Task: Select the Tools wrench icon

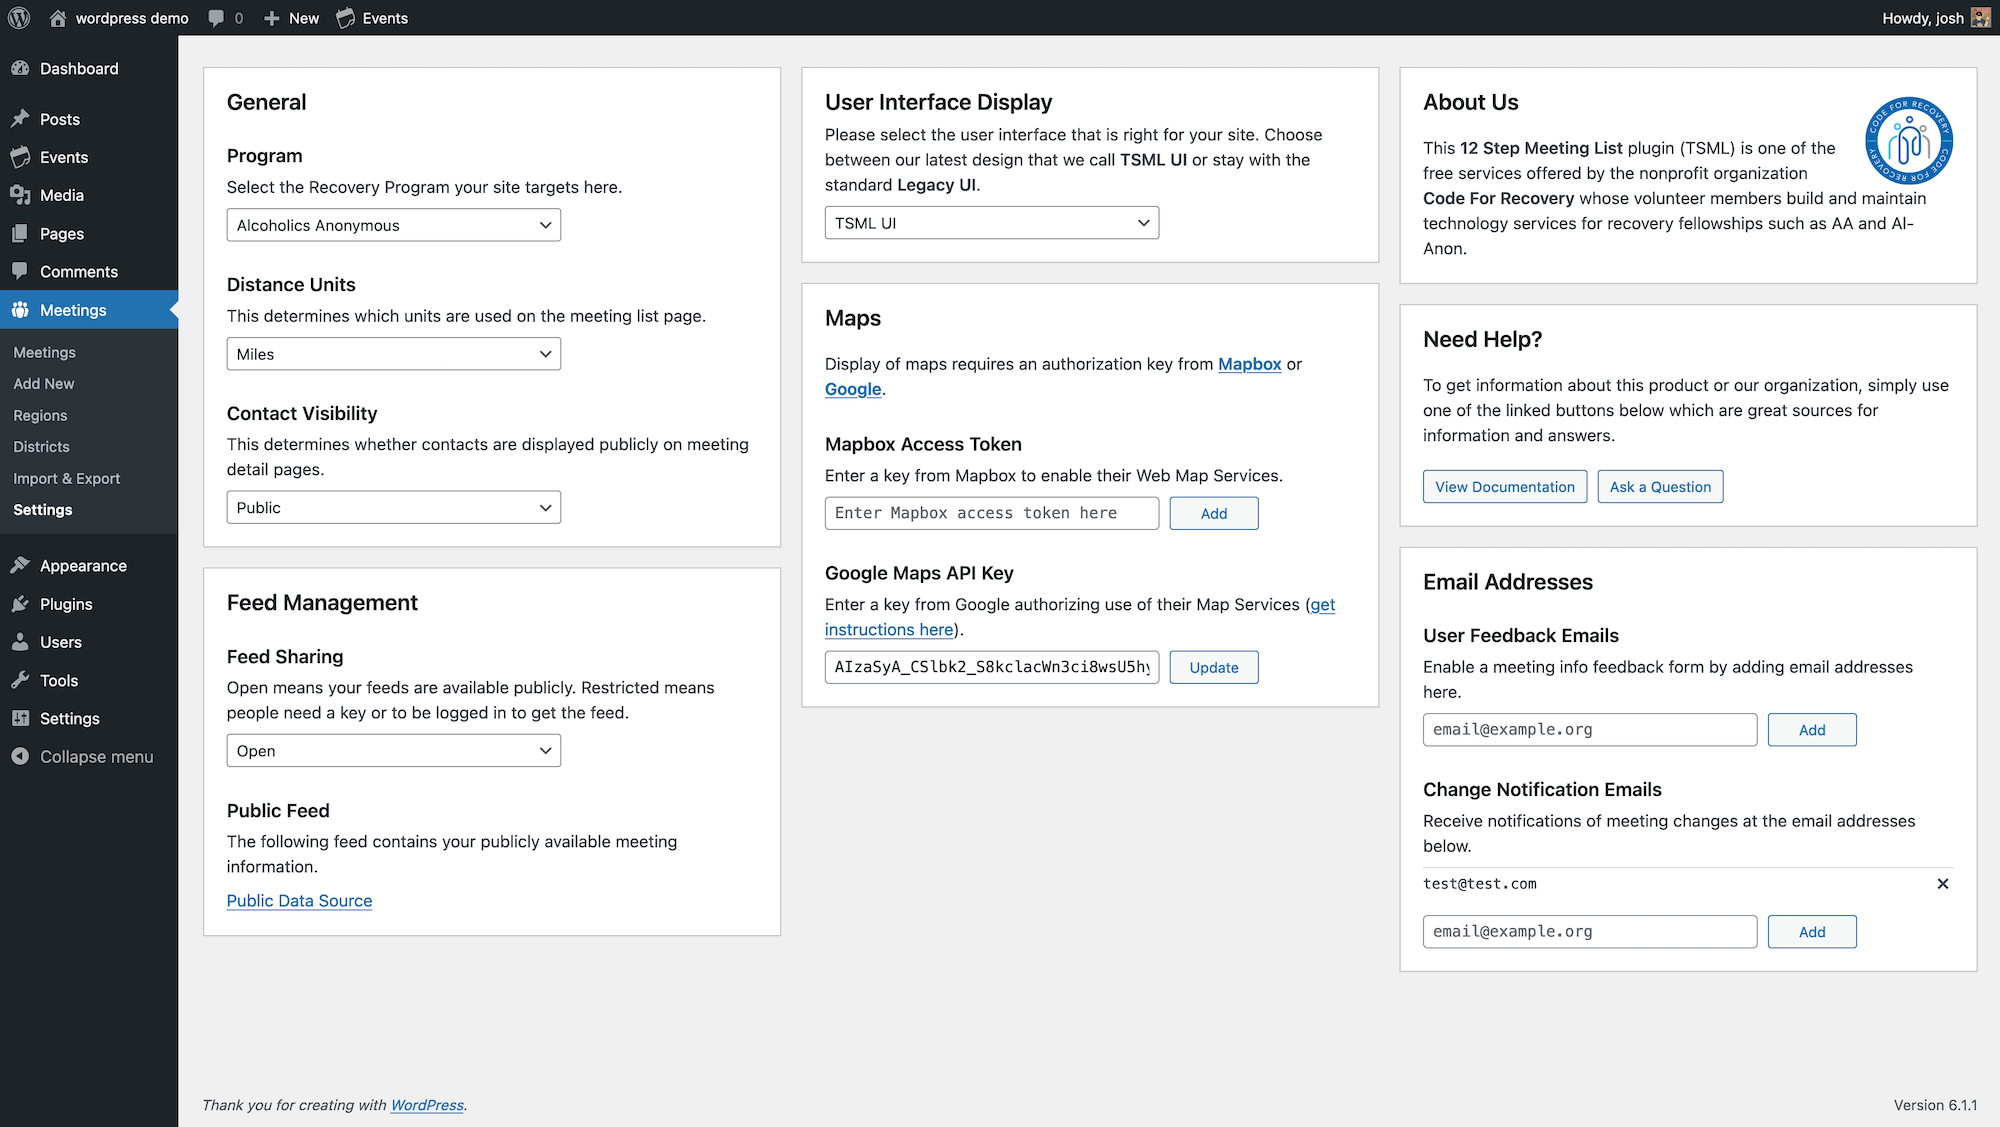Action: (x=22, y=680)
